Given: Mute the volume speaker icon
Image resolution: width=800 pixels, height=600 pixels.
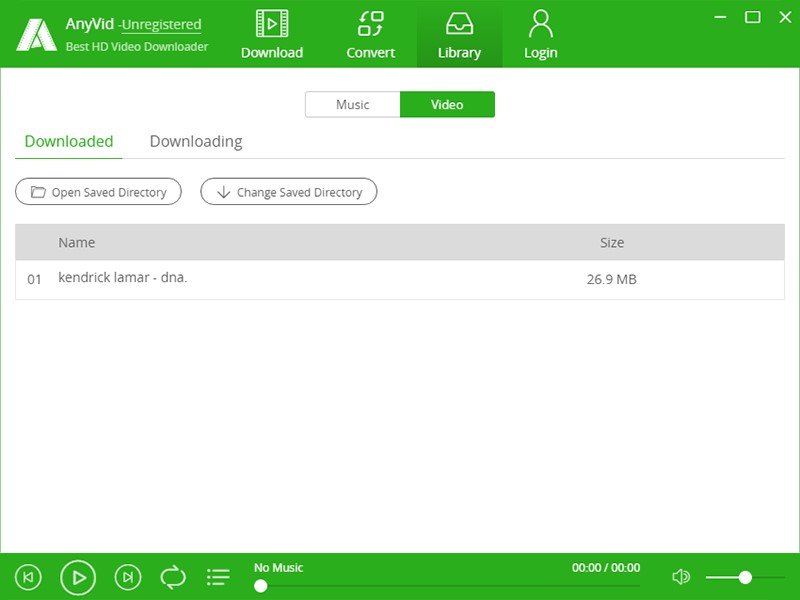Looking at the screenshot, I should [681, 577].
